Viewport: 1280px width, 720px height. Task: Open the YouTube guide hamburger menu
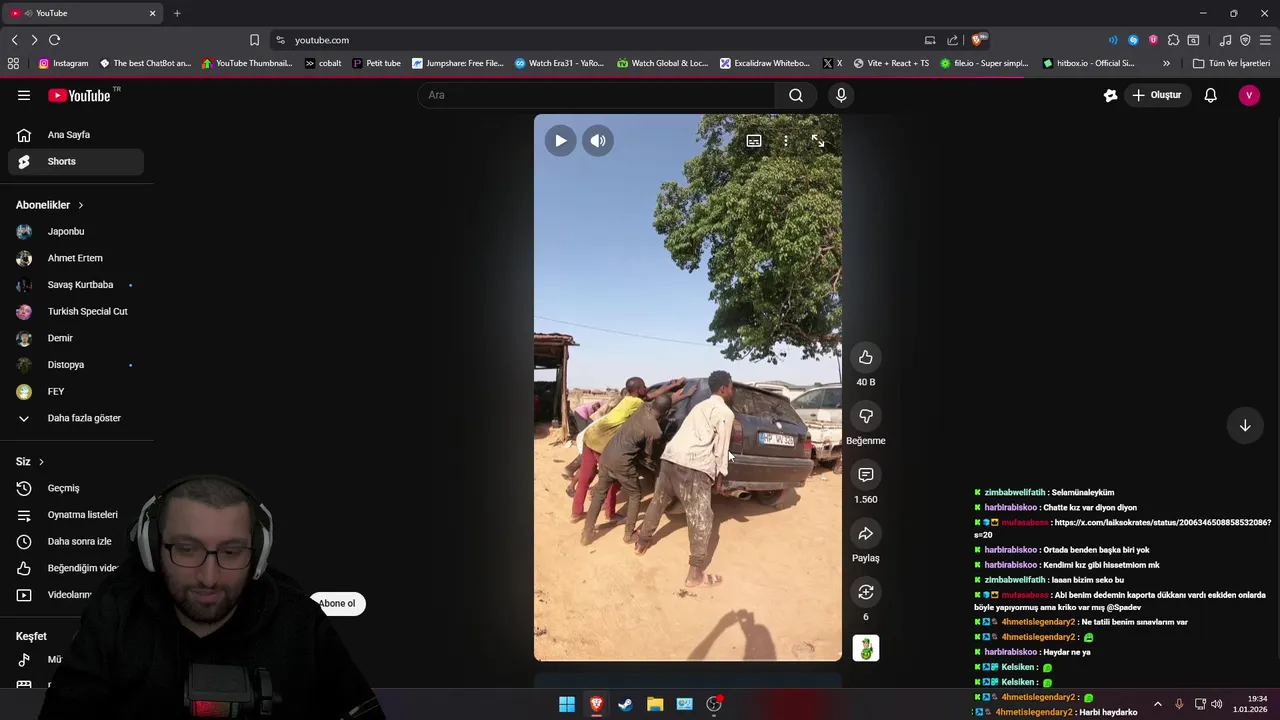[x=24, y=95]
